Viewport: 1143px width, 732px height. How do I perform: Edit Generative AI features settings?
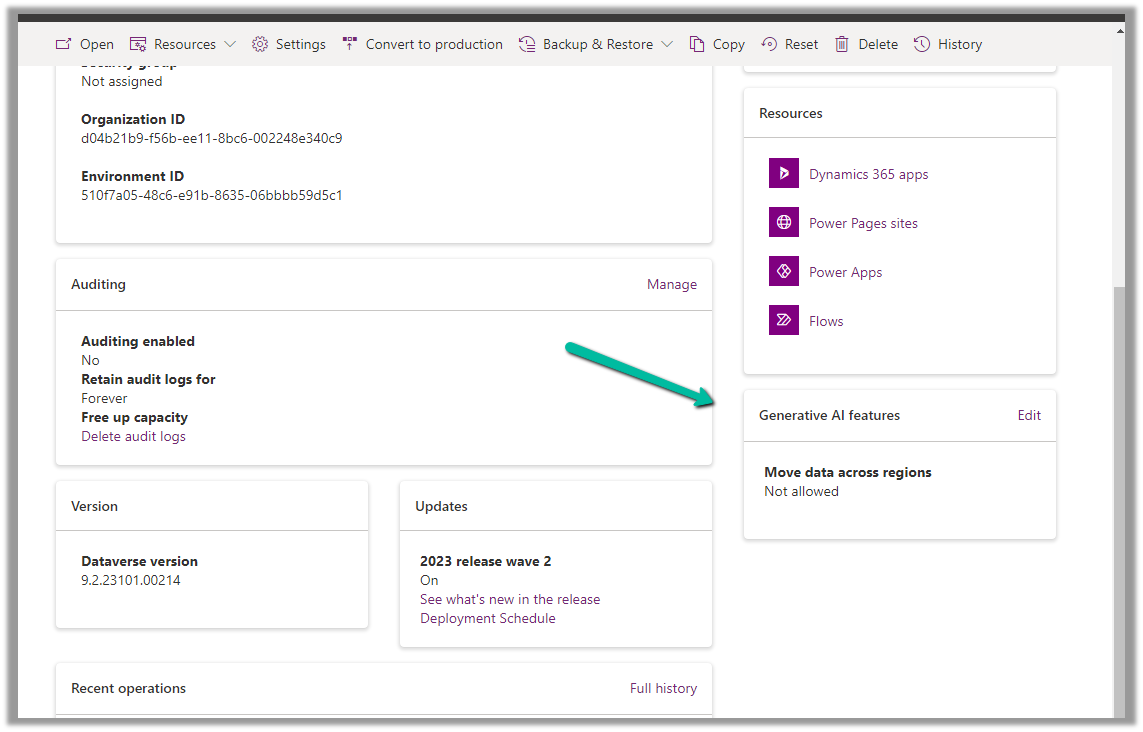(x=1029, y=415)
